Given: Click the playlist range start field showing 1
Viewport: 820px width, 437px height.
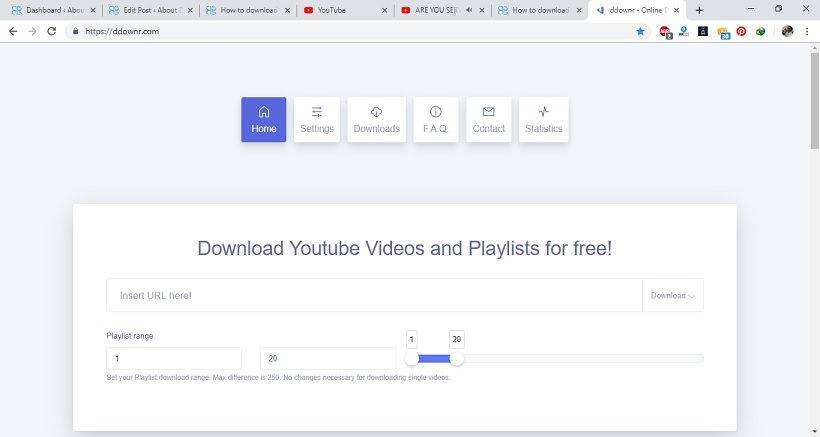Looking at the screenshot, I should pyautogui.click(x=174, y=359).
